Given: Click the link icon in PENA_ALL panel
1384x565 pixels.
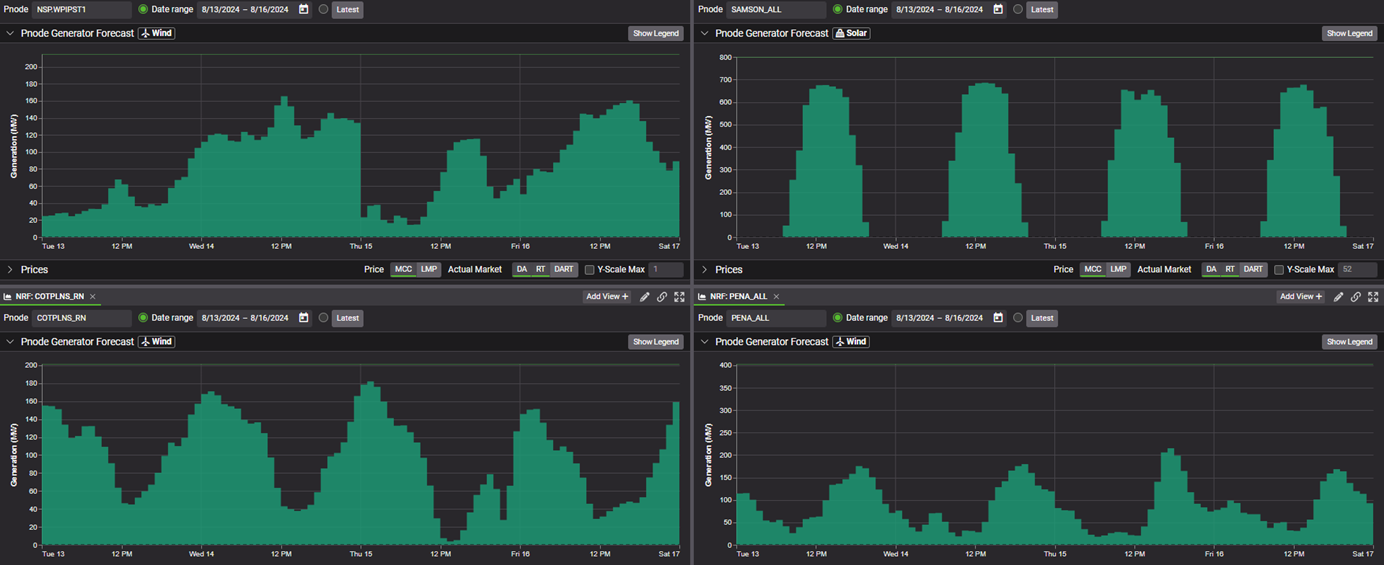Looking at the screenshot, I should [x=1356, y=297].
